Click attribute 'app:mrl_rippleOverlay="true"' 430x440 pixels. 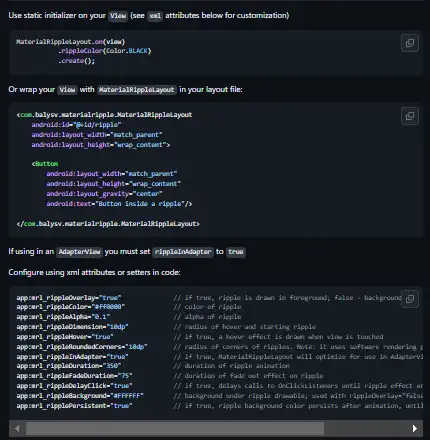click(69, 298)
